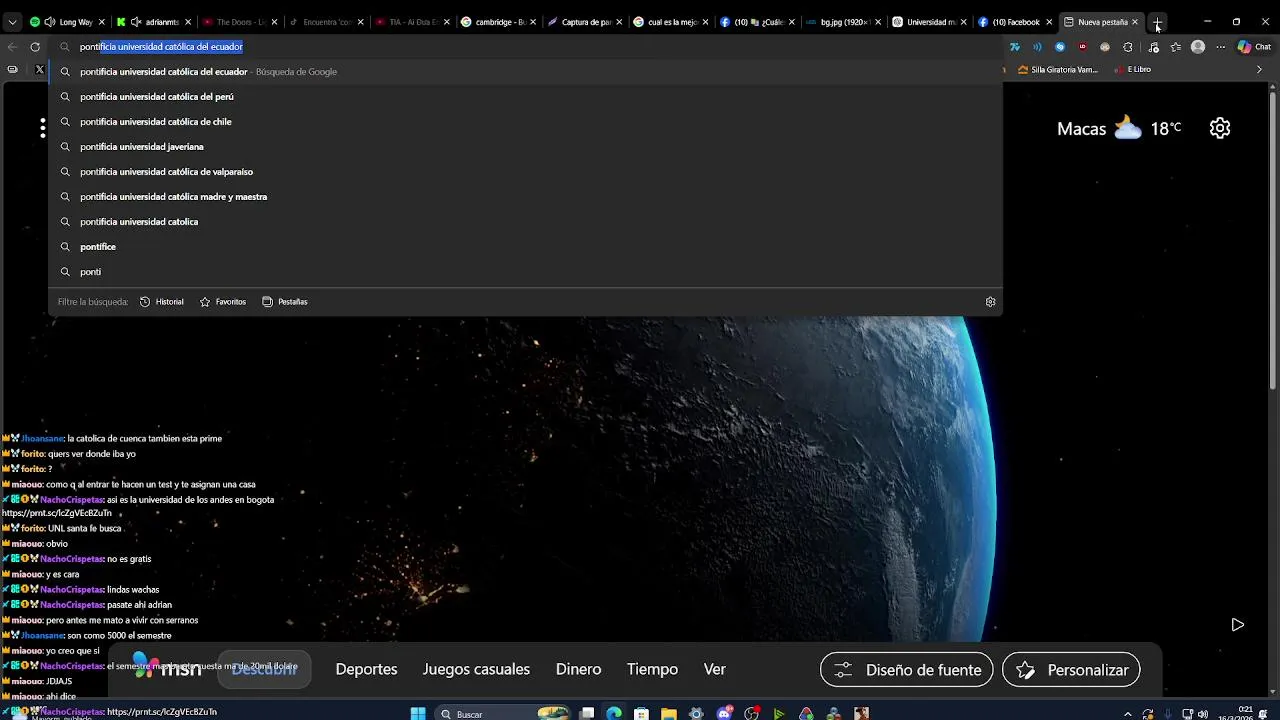Close the Nueva pestaña tab
Image resolution: width=1280 pixels, height=720 pixels.
pos(1135,22)
